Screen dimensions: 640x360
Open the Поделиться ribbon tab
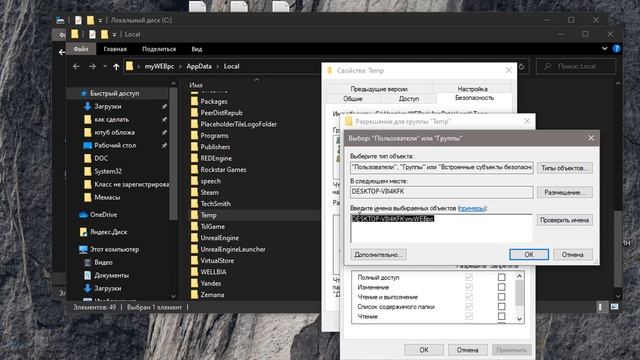[159, 49]
